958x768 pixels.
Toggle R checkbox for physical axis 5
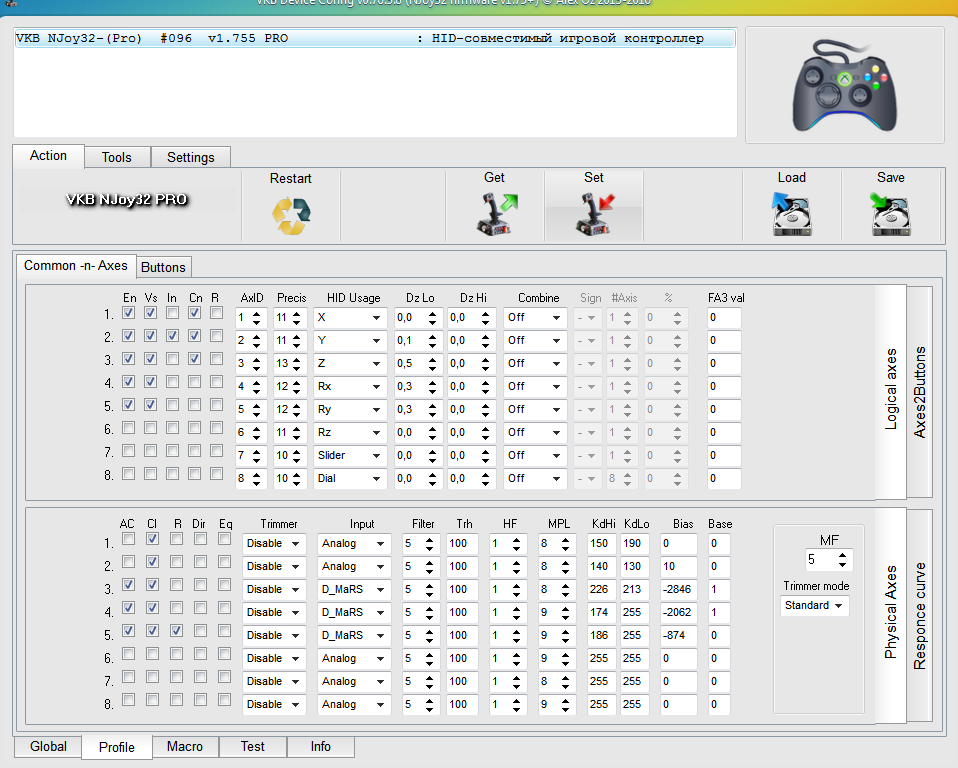pos(177,631)
